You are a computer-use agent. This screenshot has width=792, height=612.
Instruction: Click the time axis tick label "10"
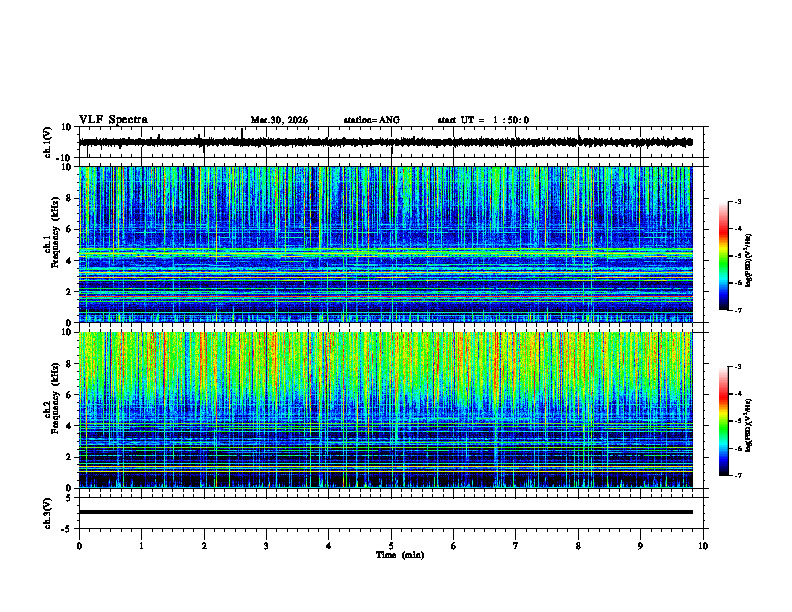703,546
